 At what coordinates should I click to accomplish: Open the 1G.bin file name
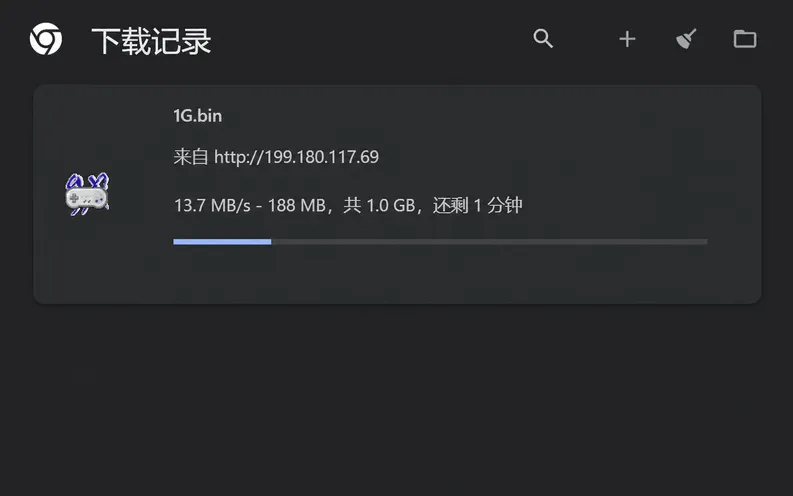tap(198, 116)
